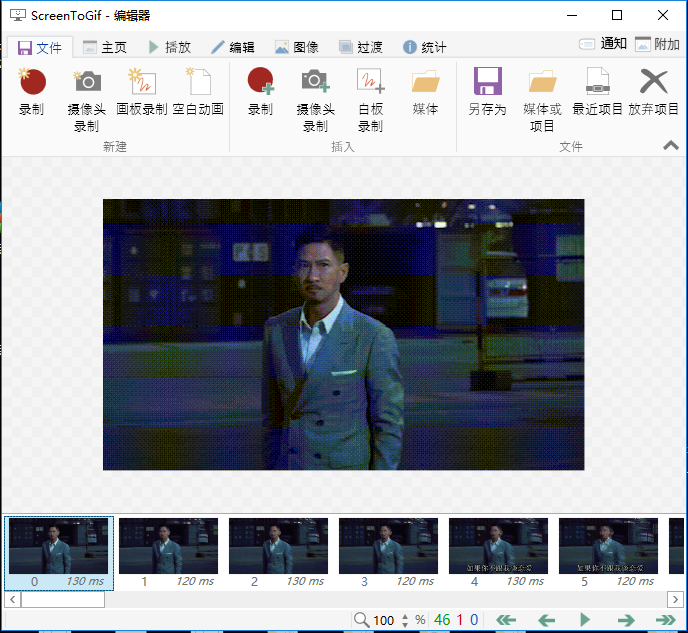Decrease zoom with the down stepper arrow
The width and height of the screenshot is (688, 633).
click(405, 624)
